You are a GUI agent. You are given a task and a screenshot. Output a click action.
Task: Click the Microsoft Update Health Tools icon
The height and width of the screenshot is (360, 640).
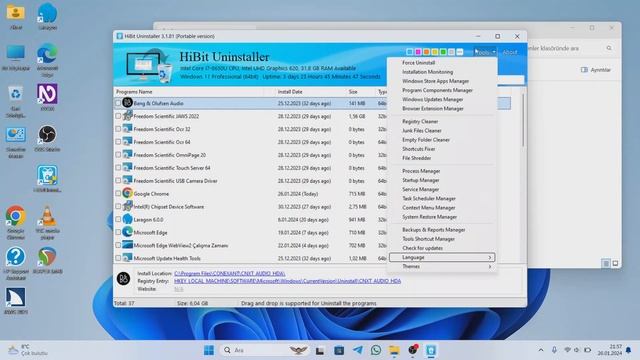pyautogui.click(x=127, y=258)
